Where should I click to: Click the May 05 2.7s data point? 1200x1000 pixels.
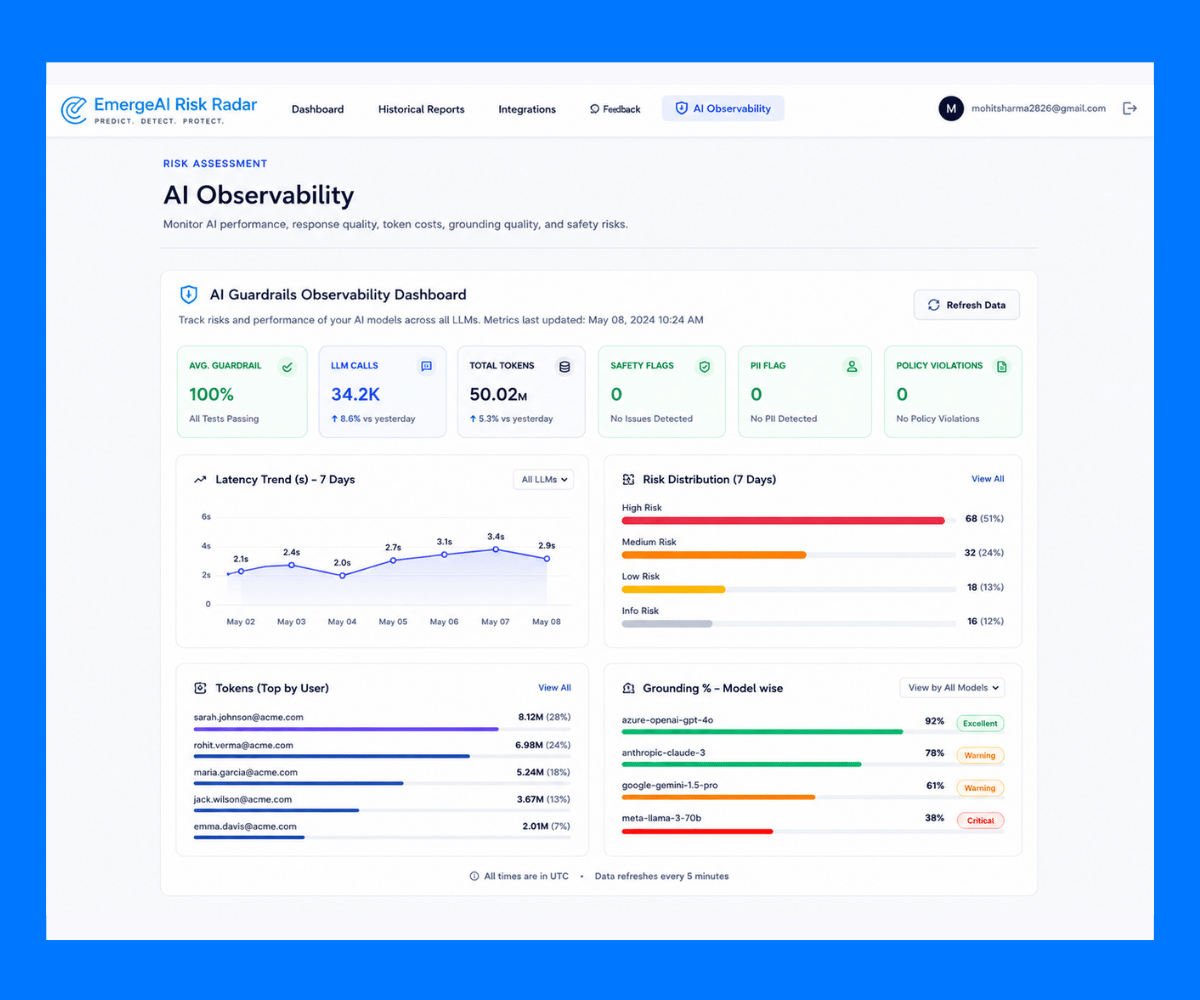pos(393,560)
